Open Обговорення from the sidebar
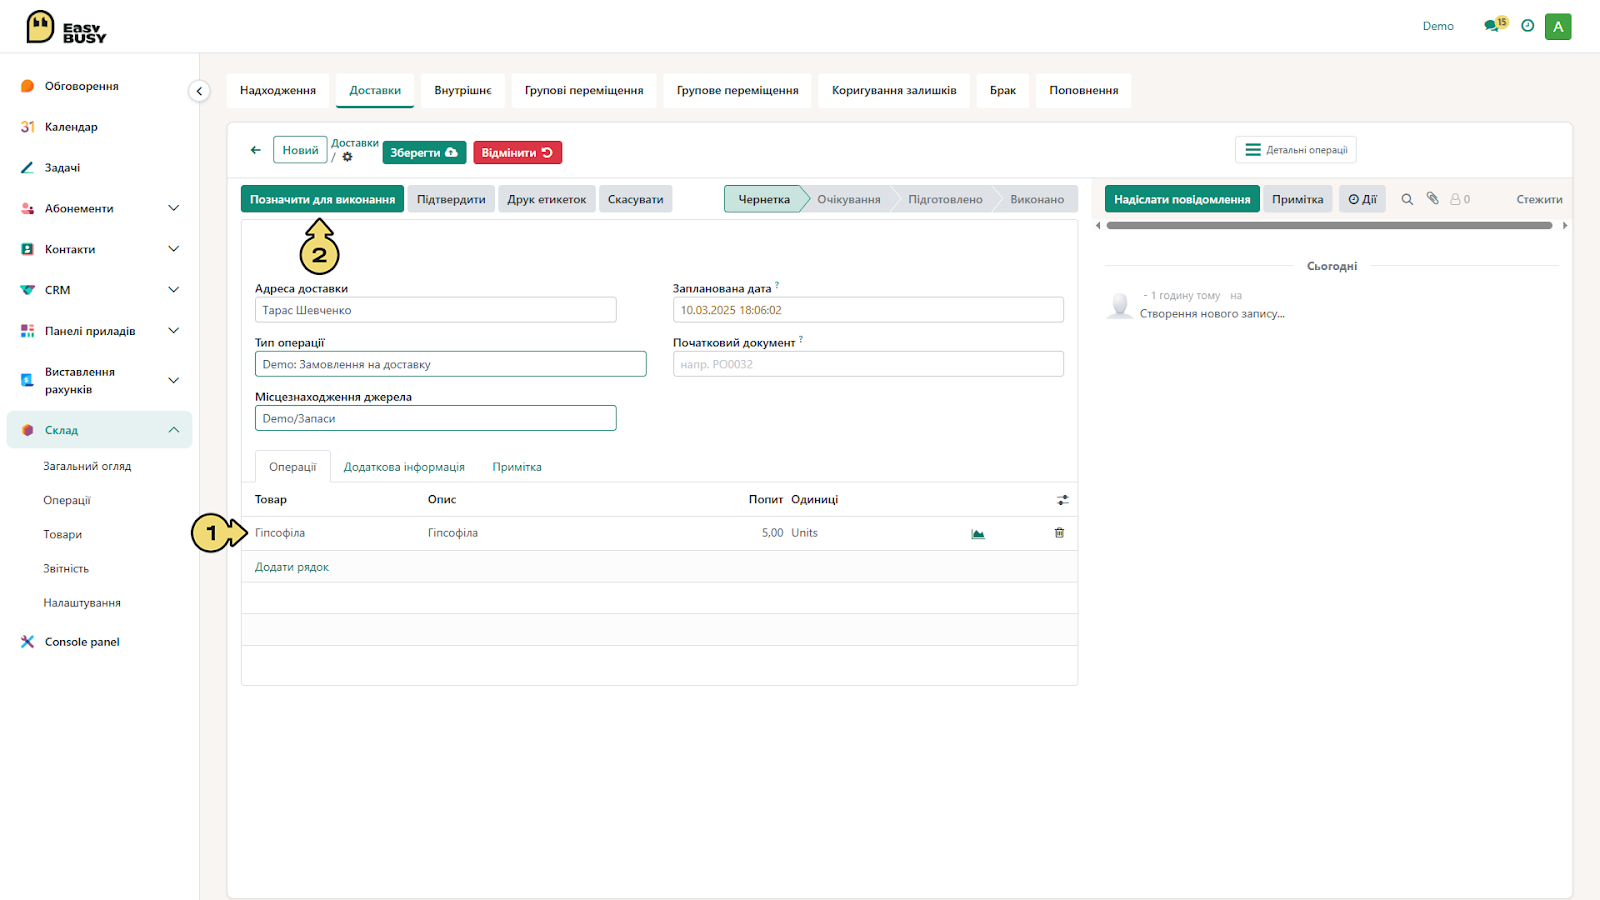 [81, 86]
